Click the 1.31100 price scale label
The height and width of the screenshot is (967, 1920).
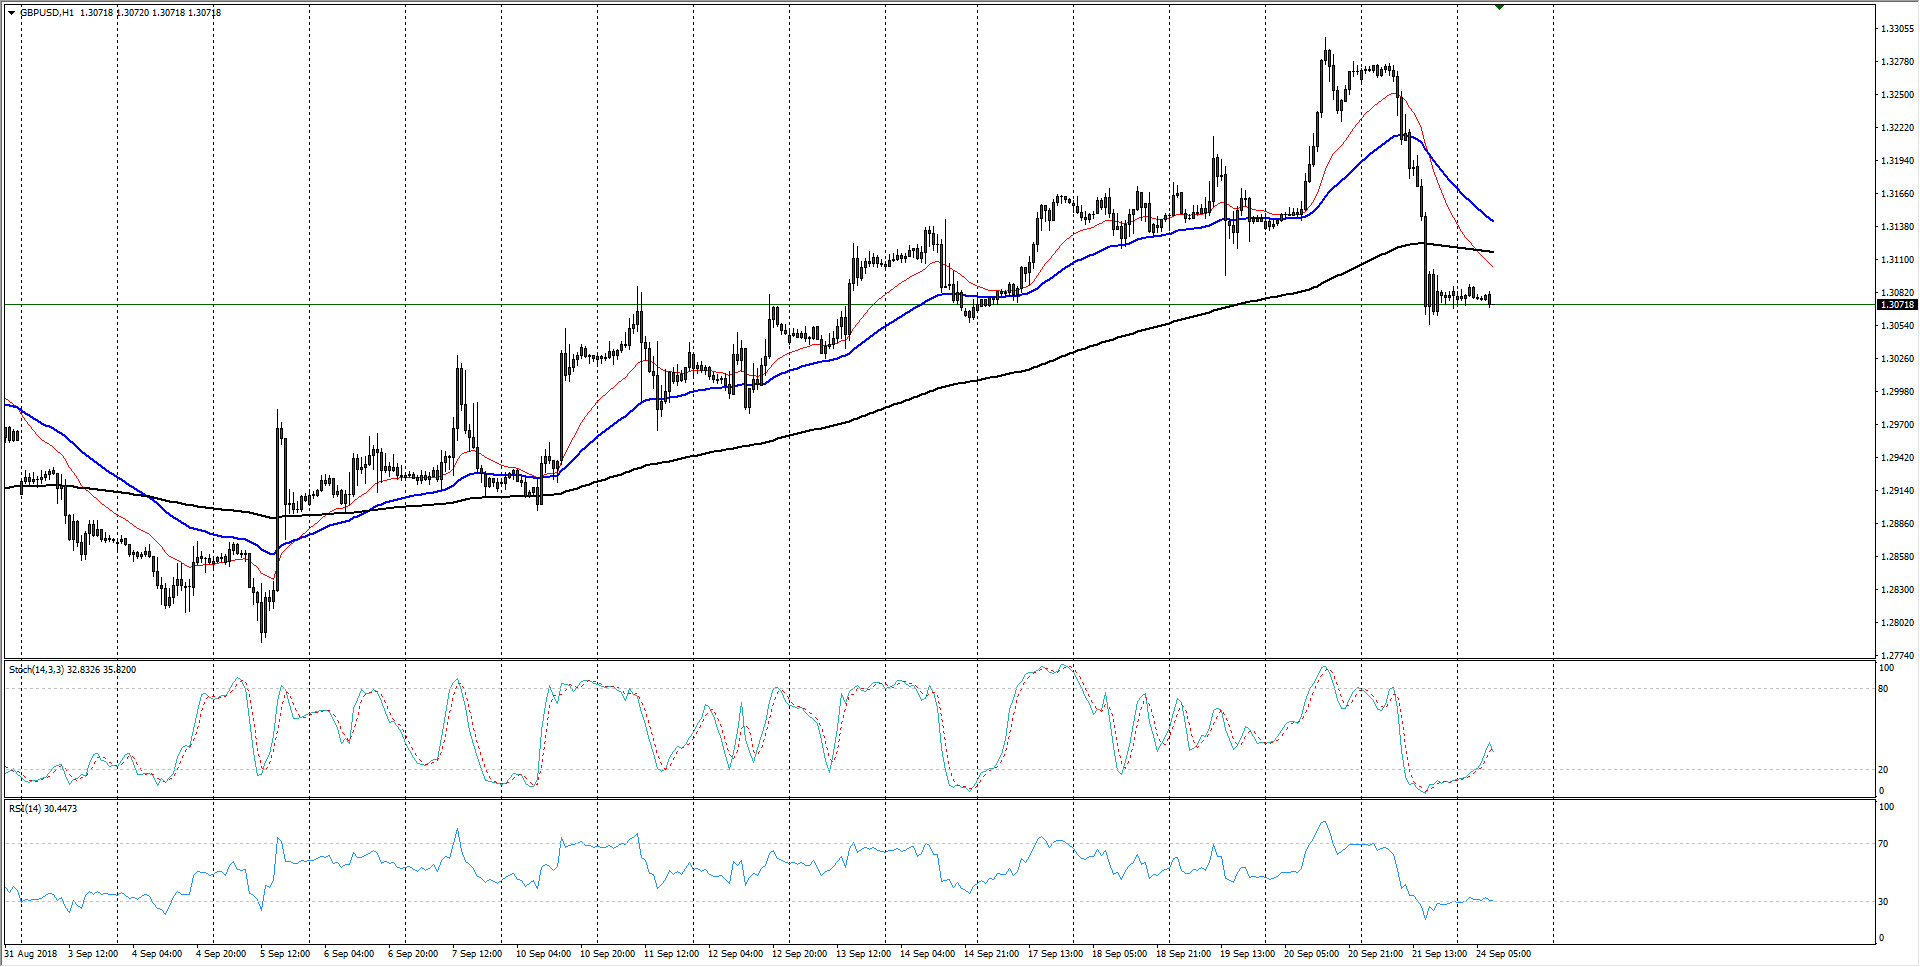point(1897,260)
